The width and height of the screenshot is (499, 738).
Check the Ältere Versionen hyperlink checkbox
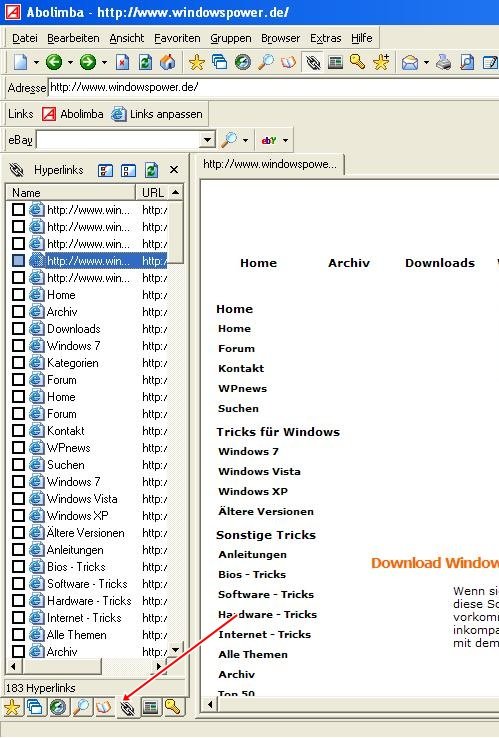tap(18, 533)
